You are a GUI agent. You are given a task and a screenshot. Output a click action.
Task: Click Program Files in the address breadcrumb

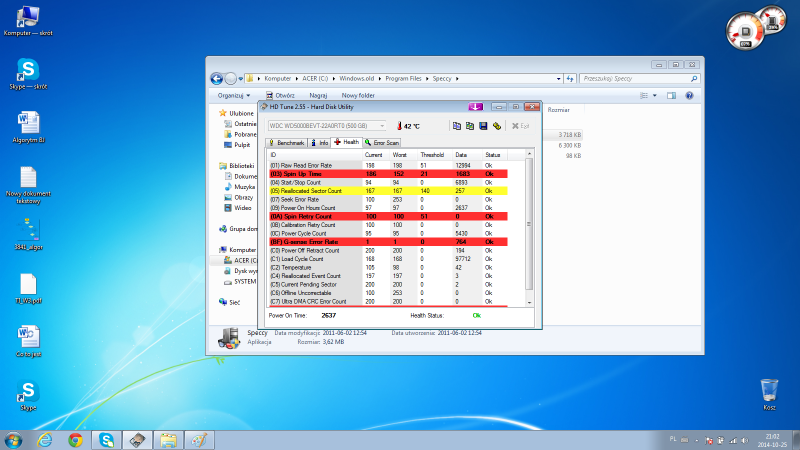pyautogui.click(x=404, y=79)
